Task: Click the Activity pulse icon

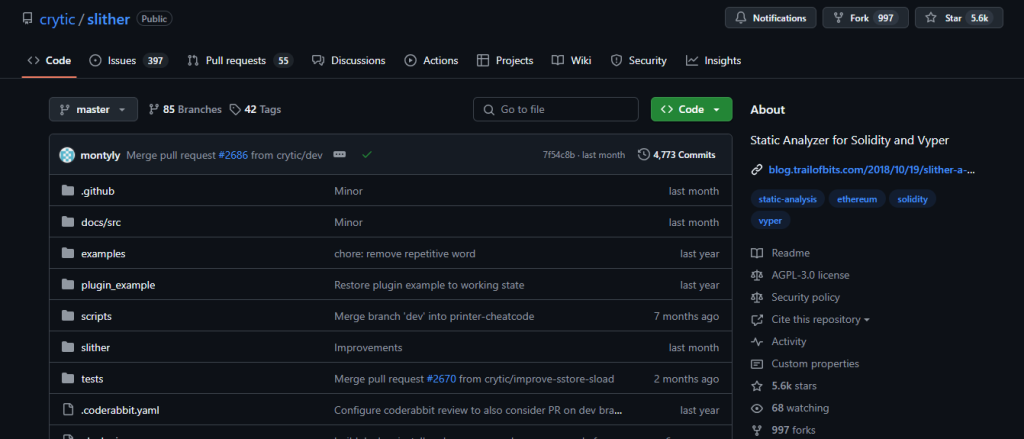Action: (757, 342)
